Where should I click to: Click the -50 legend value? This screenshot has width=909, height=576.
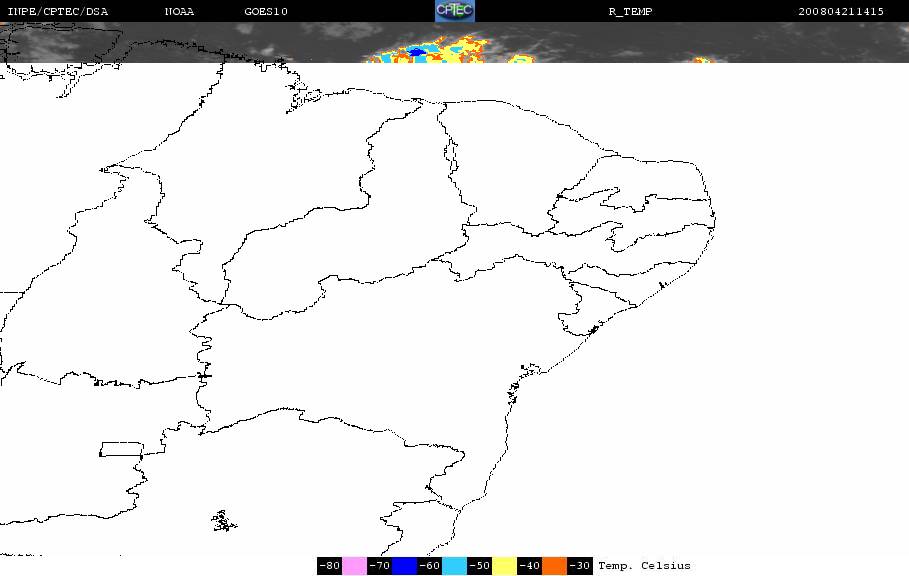pyautogui.click(x=479, y=566)
